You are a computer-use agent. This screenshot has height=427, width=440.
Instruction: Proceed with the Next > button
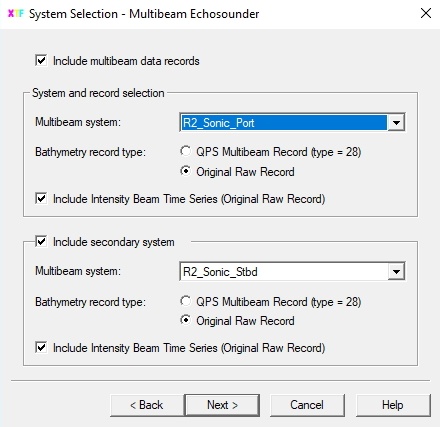coord(222,405)
